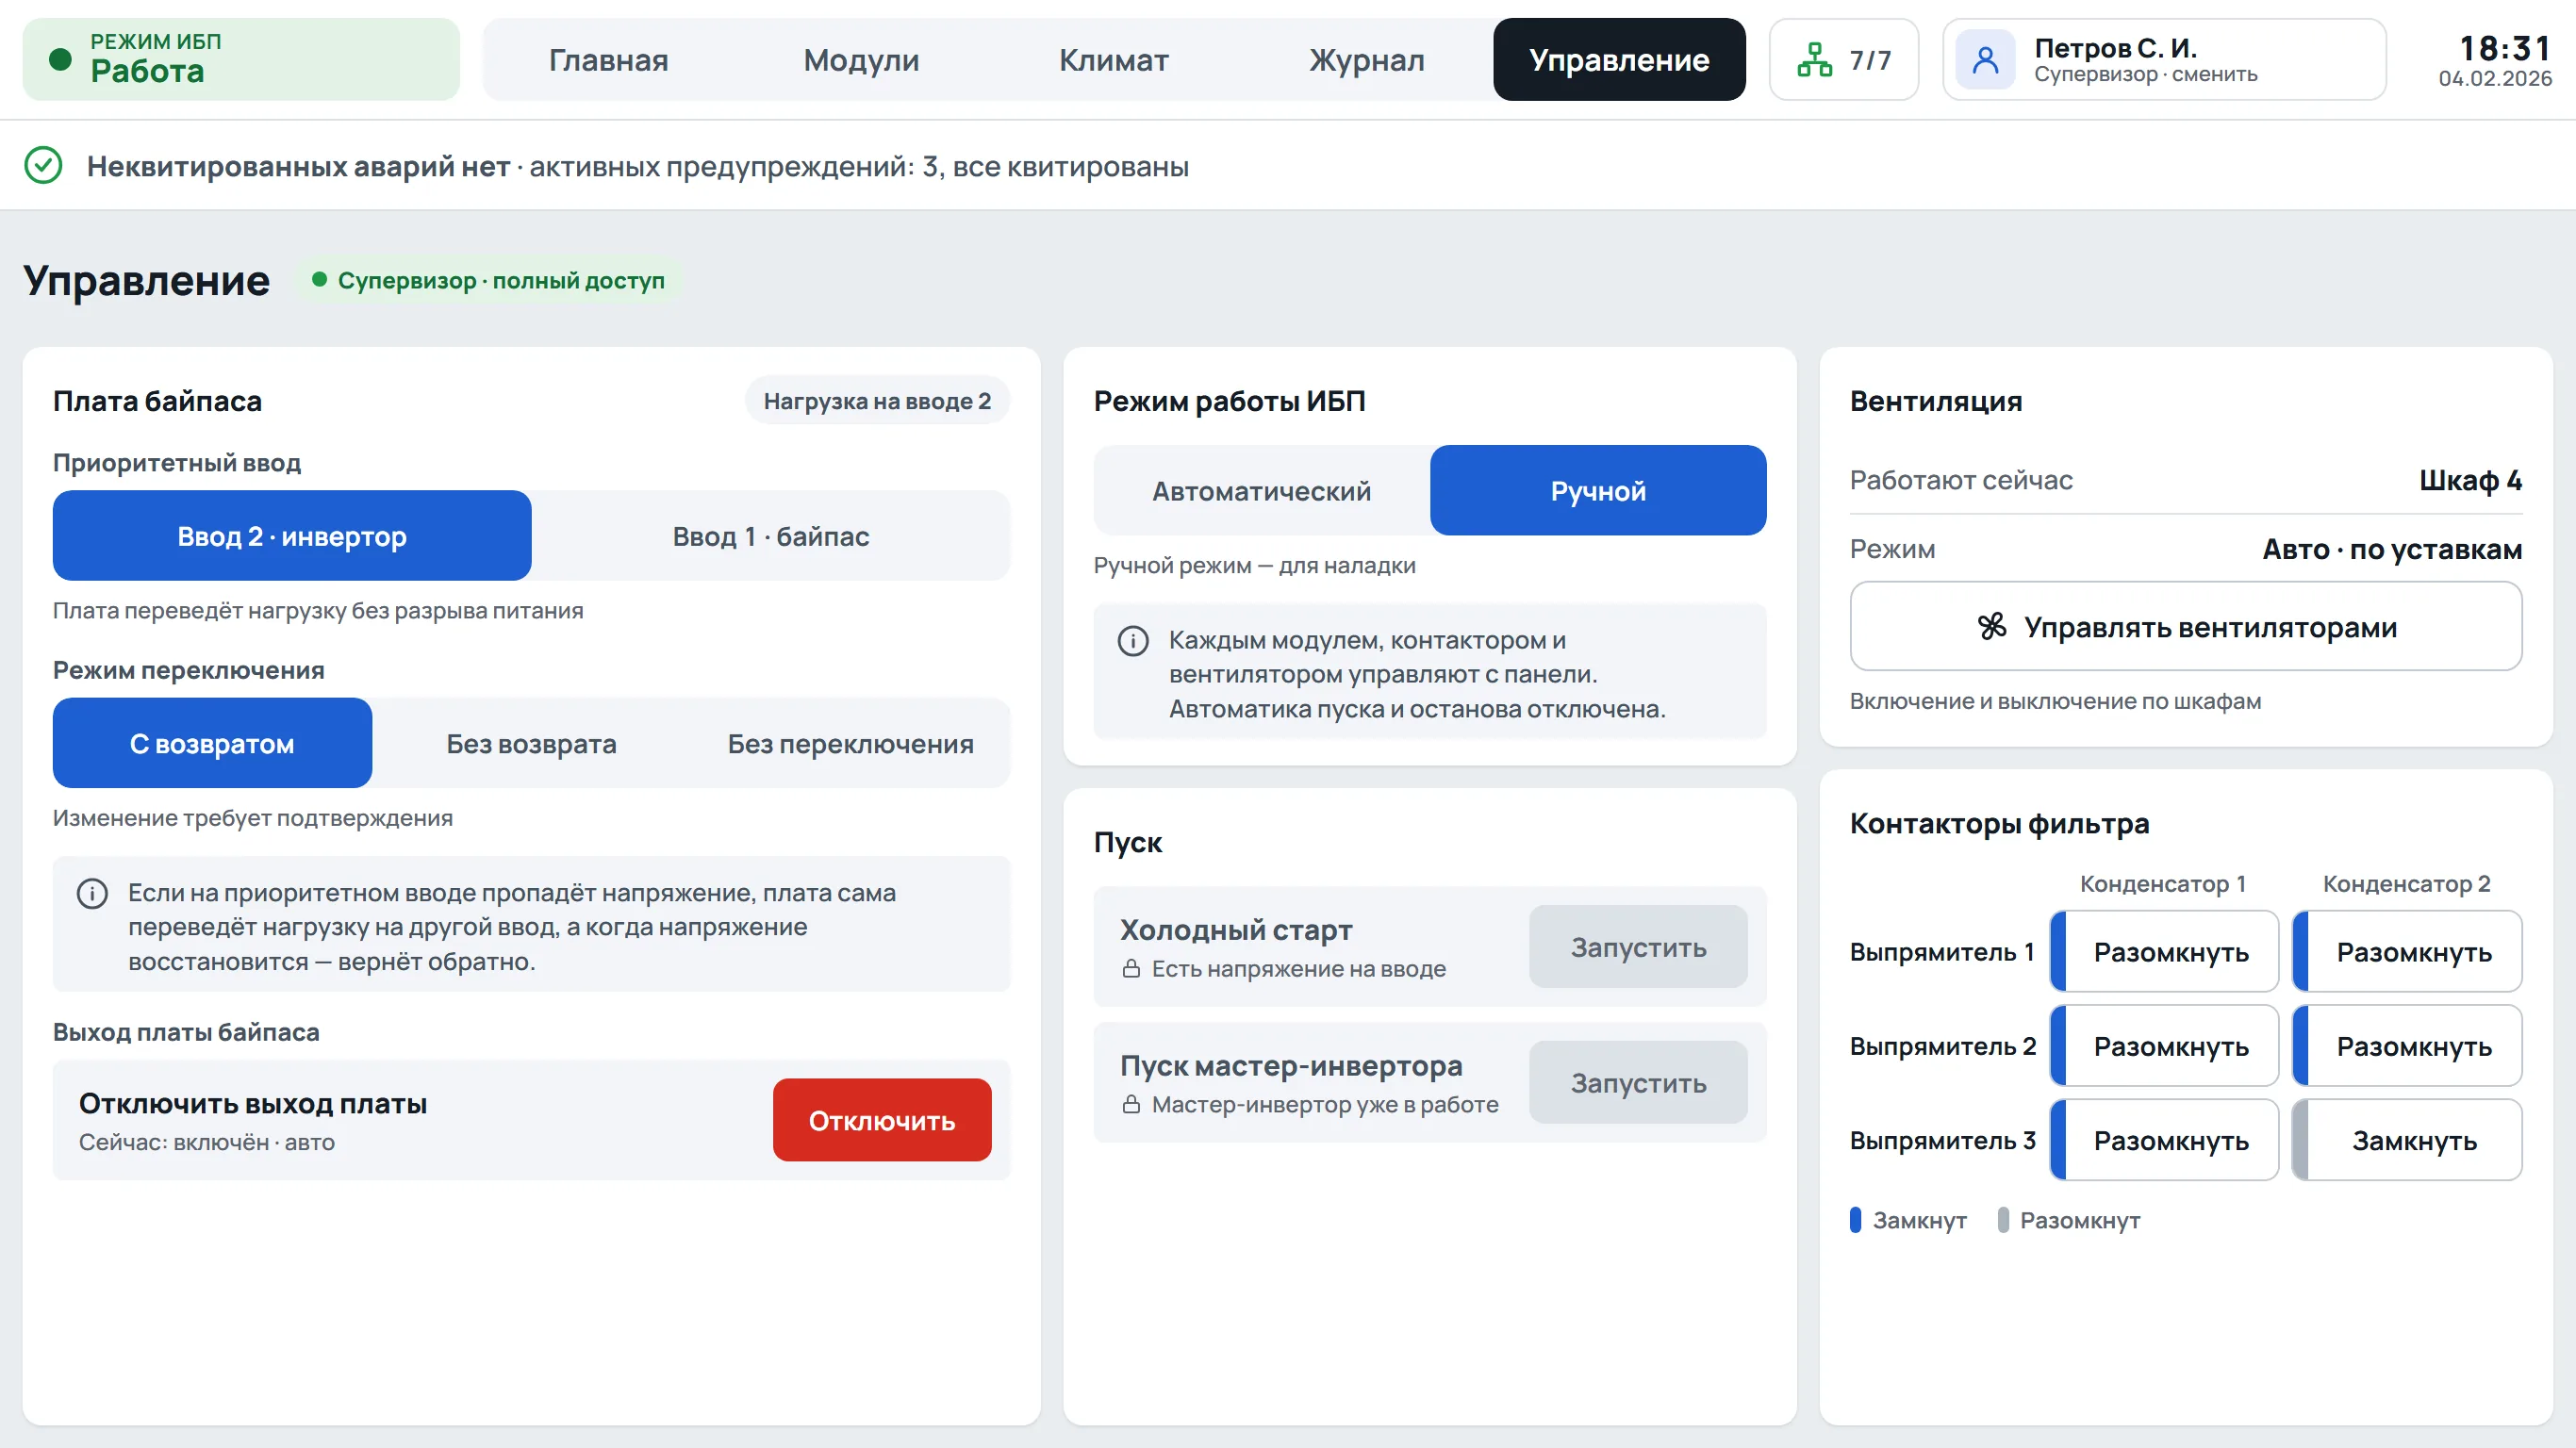The image size is (2576, 1448).
Task: Click the green dot in РЕЖИМ ИБП indicator
Action: pyautogui.click(x=60, y=59)
